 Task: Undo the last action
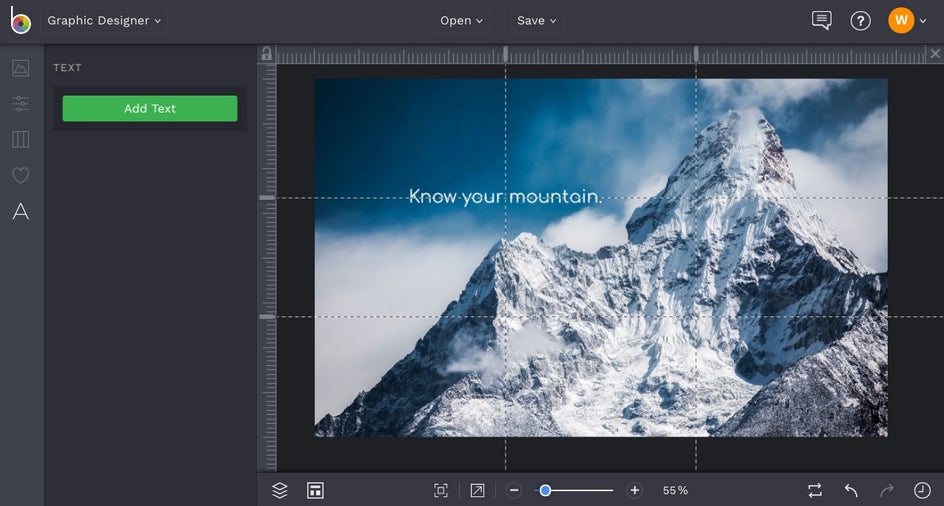tap(851, 490)
